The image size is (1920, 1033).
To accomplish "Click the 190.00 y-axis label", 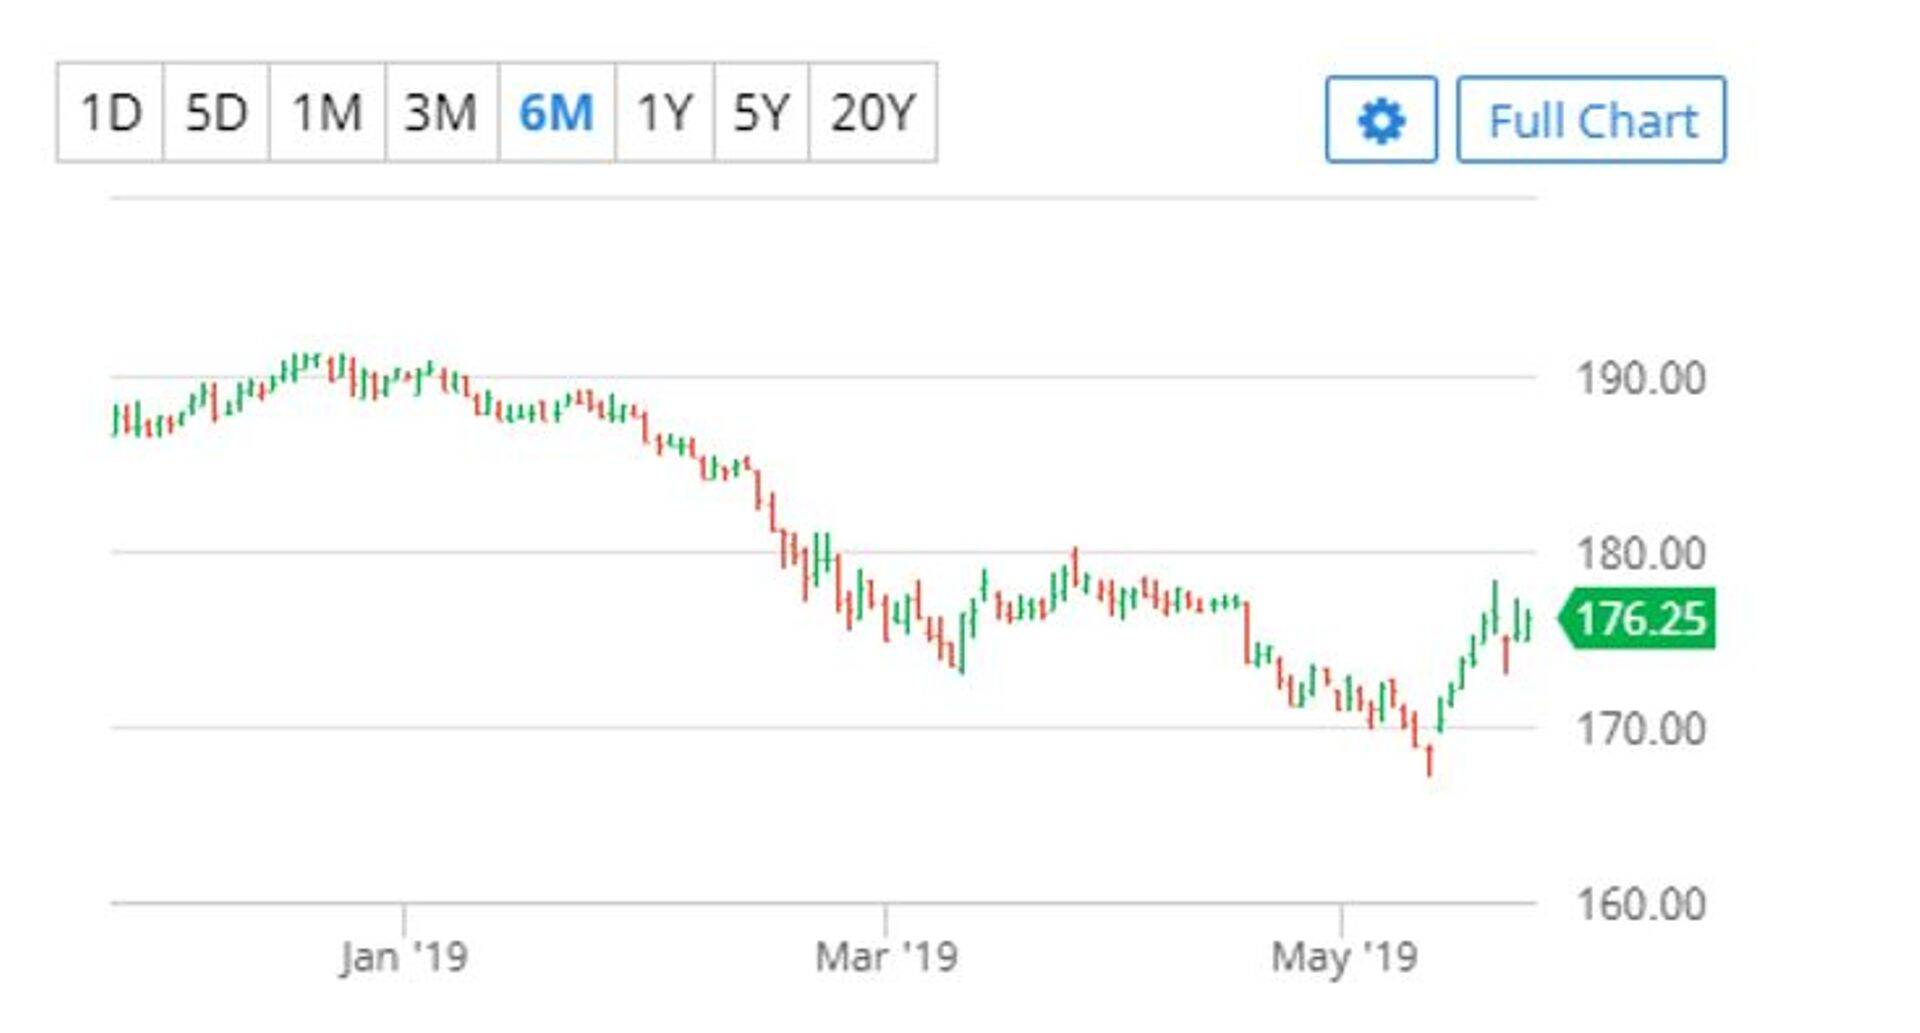I will [1640, 379].
